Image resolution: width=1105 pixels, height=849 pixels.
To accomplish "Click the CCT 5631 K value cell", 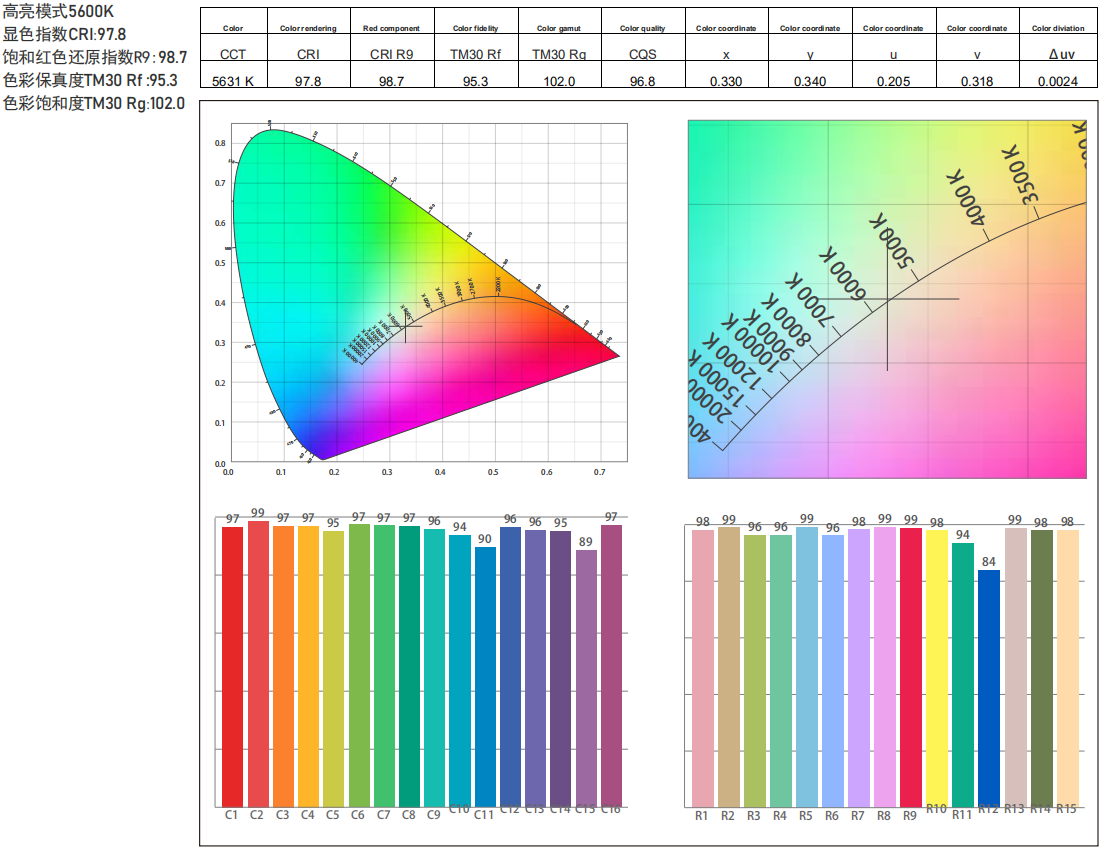I will [233, 81].
